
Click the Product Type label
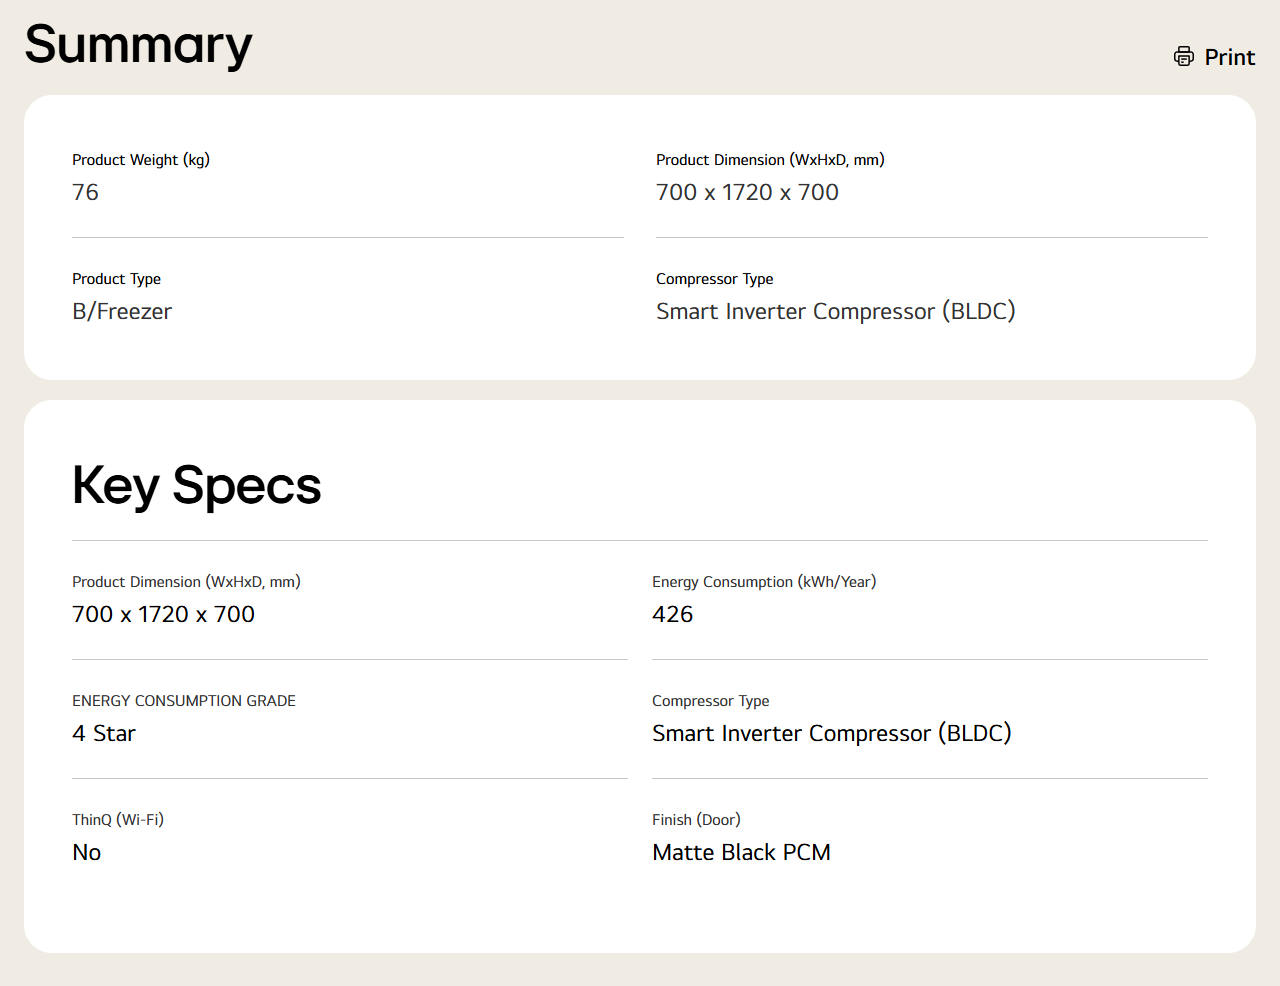(116, 279)
